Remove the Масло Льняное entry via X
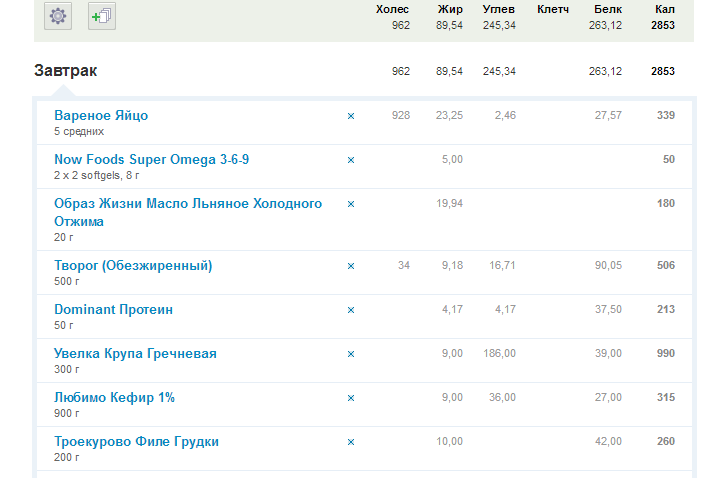 (351, 204)
